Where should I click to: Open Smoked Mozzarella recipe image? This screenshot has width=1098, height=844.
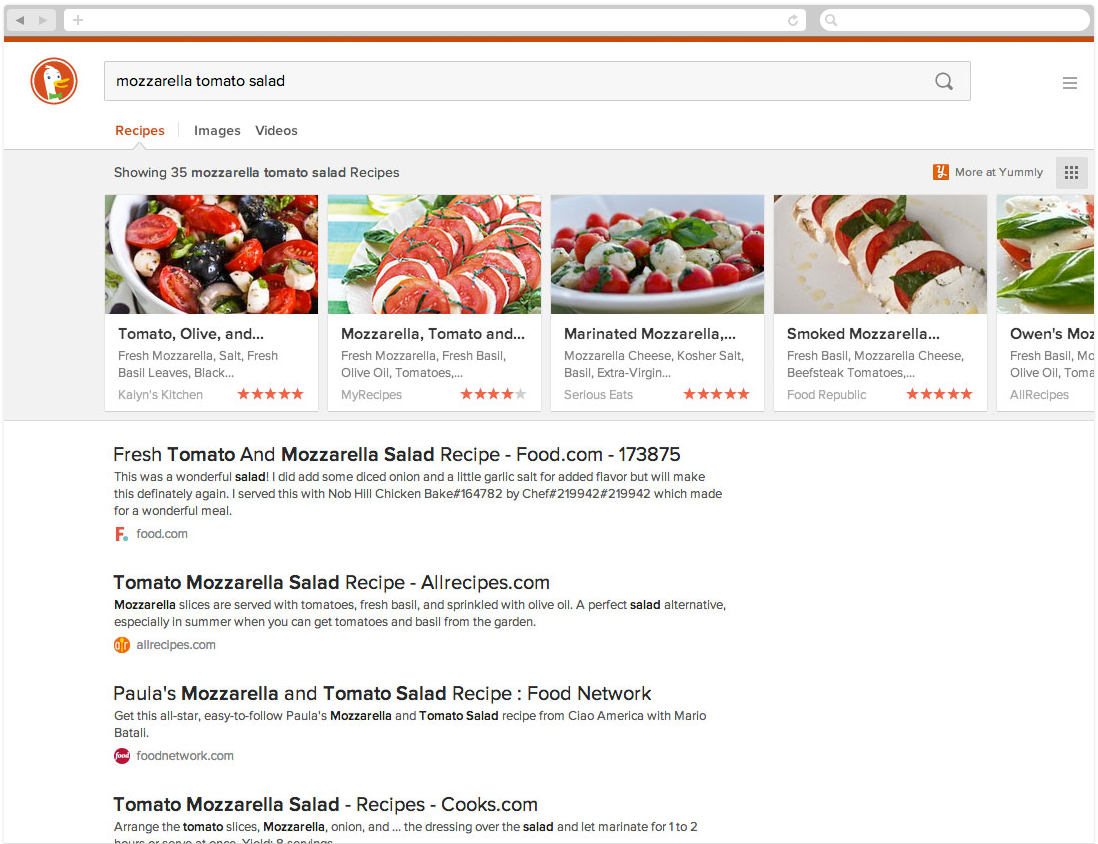click(880, 254)
